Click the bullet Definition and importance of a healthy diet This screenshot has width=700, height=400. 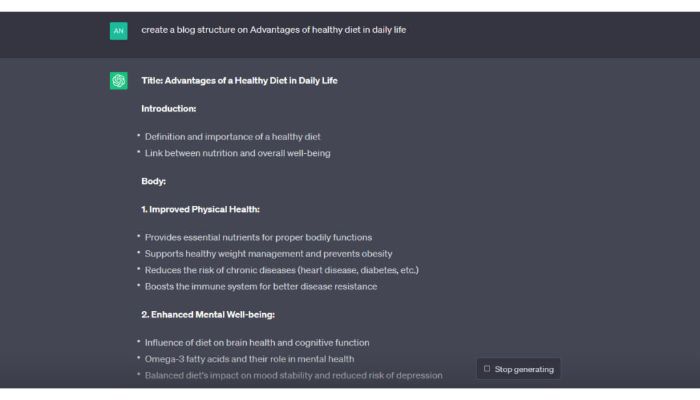coord(232,137)
